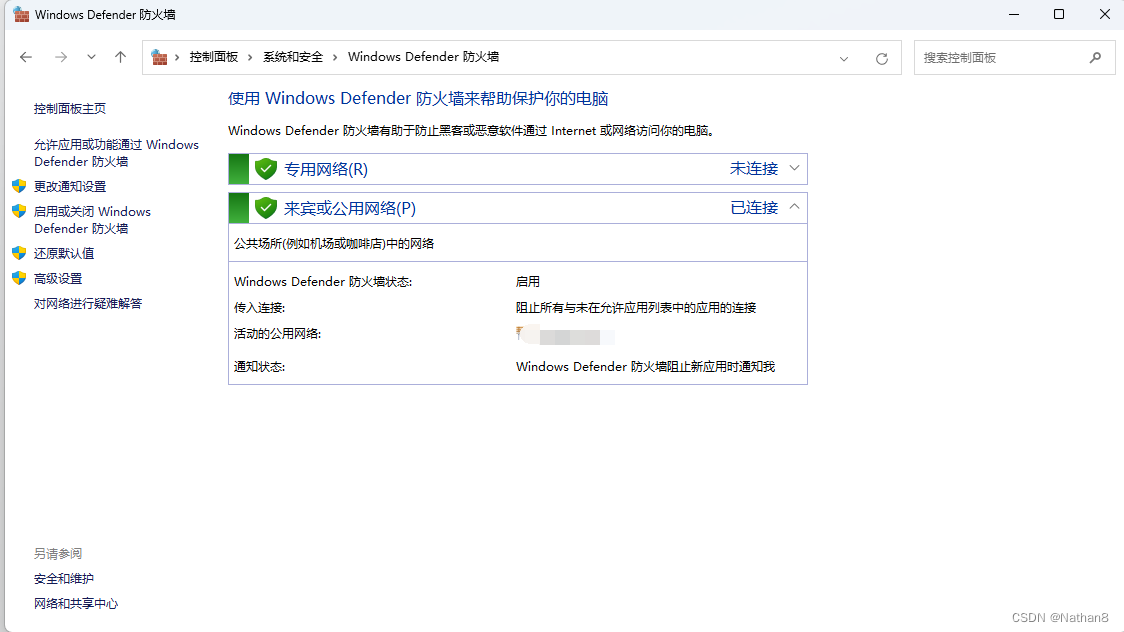Open 控制面板 breadcrumb
The height and width of the screenshot is (632, 1124).
[x=214, y=57]
